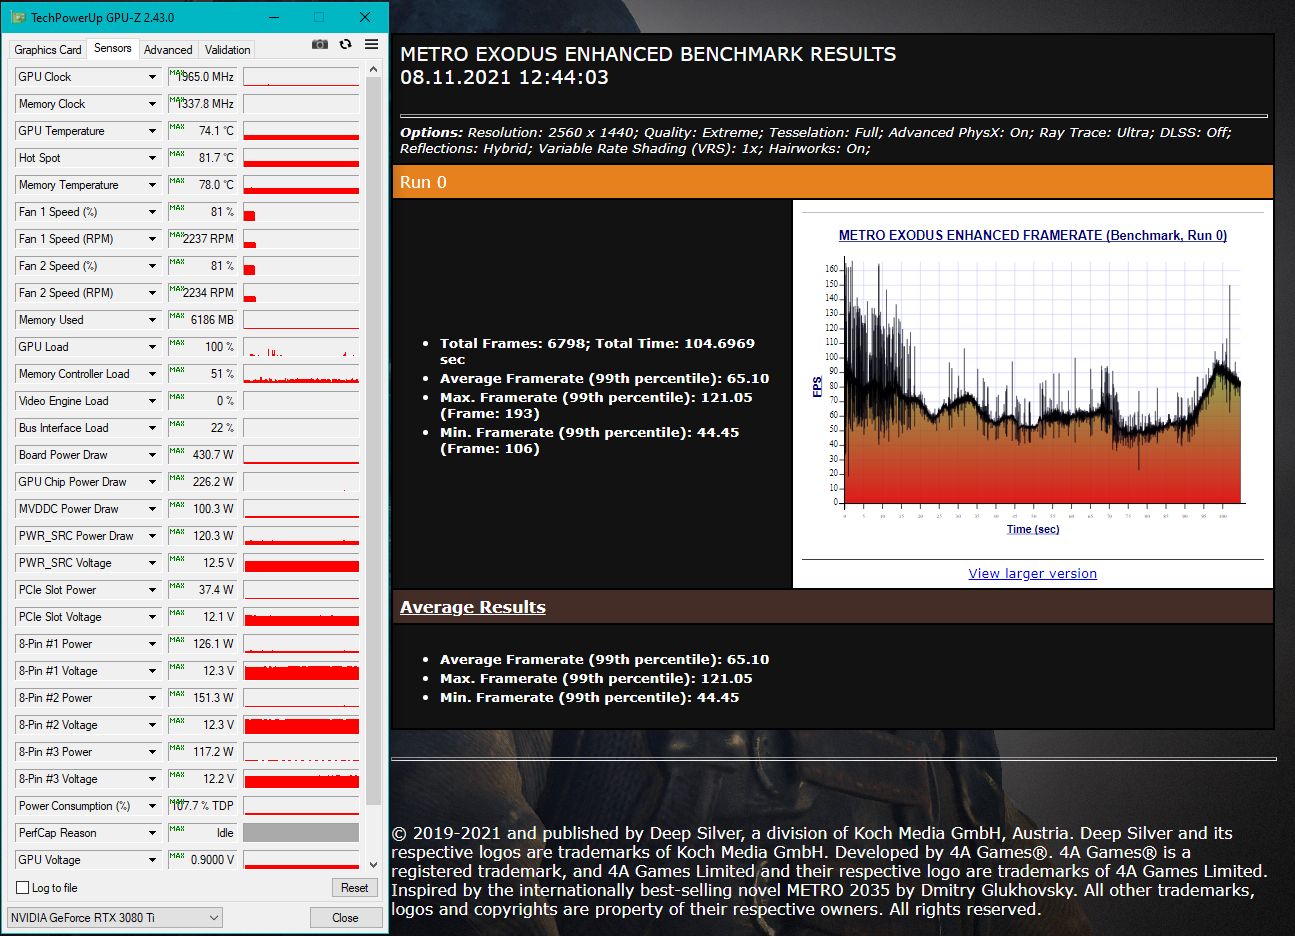This screenshot has width=1295, height=936.
Task: Open the PerfCap Reason dropdown
Action: [152, 833]
